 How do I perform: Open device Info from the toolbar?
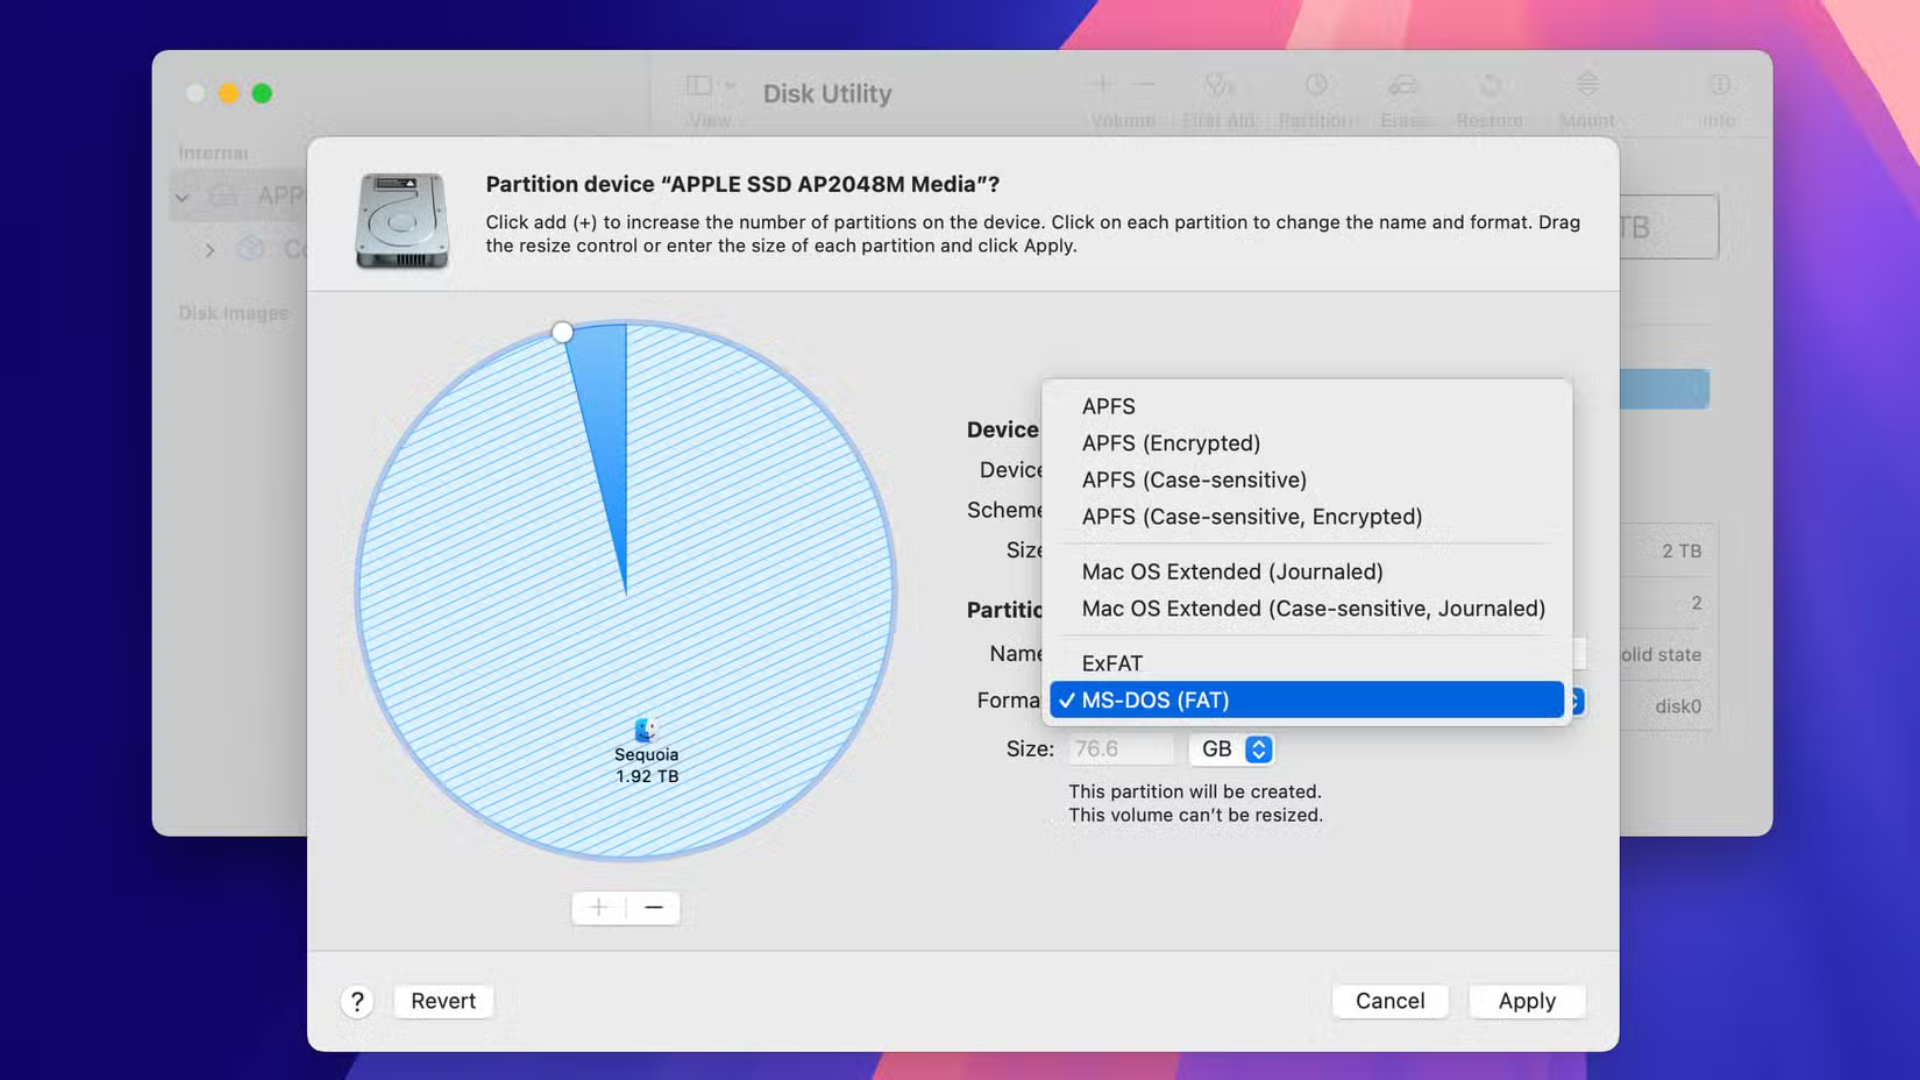1720,95
